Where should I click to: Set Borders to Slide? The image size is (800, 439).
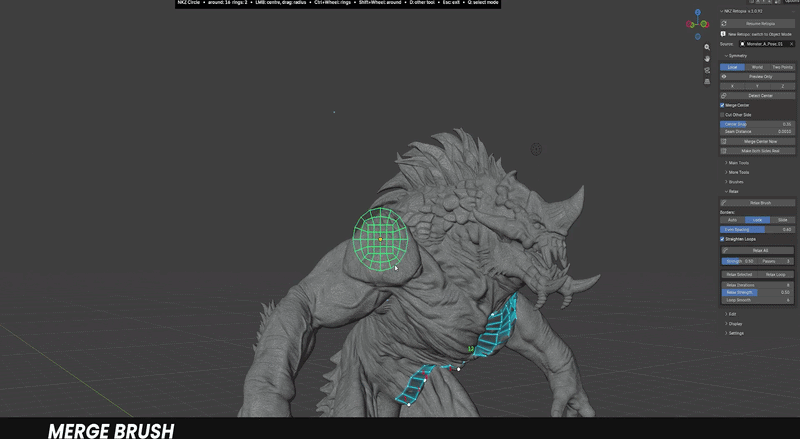[x=782, y=220]
